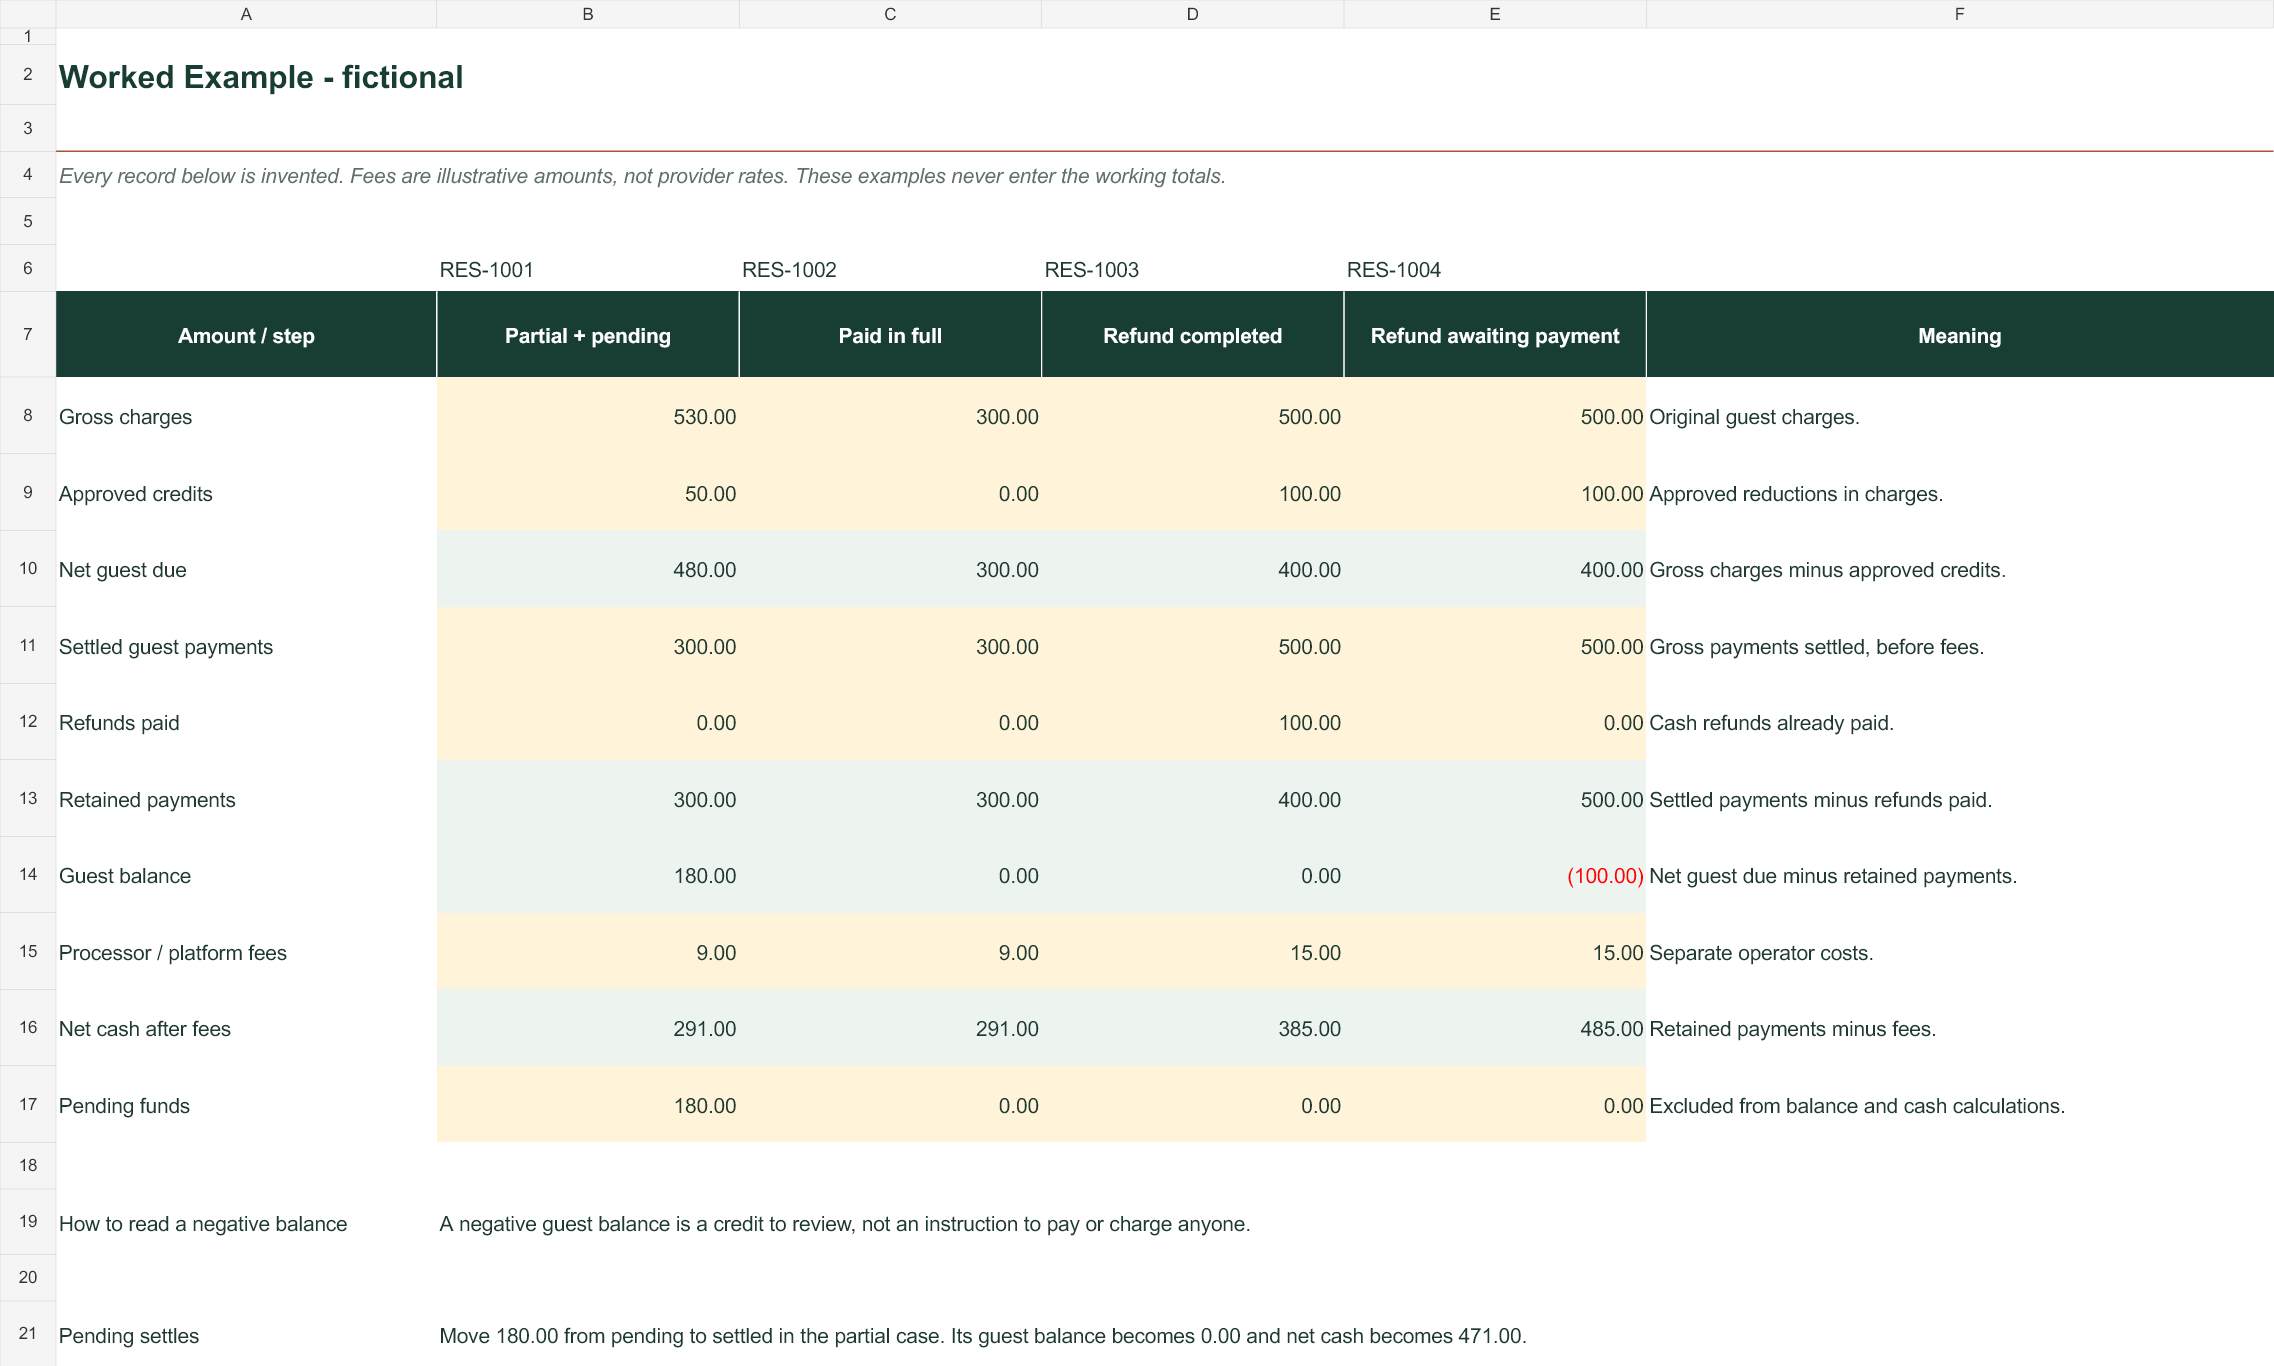The height and width of the screenshot is (1366, 2274).
Task: Click row 14 header number
Action: (x=28, y=875)
